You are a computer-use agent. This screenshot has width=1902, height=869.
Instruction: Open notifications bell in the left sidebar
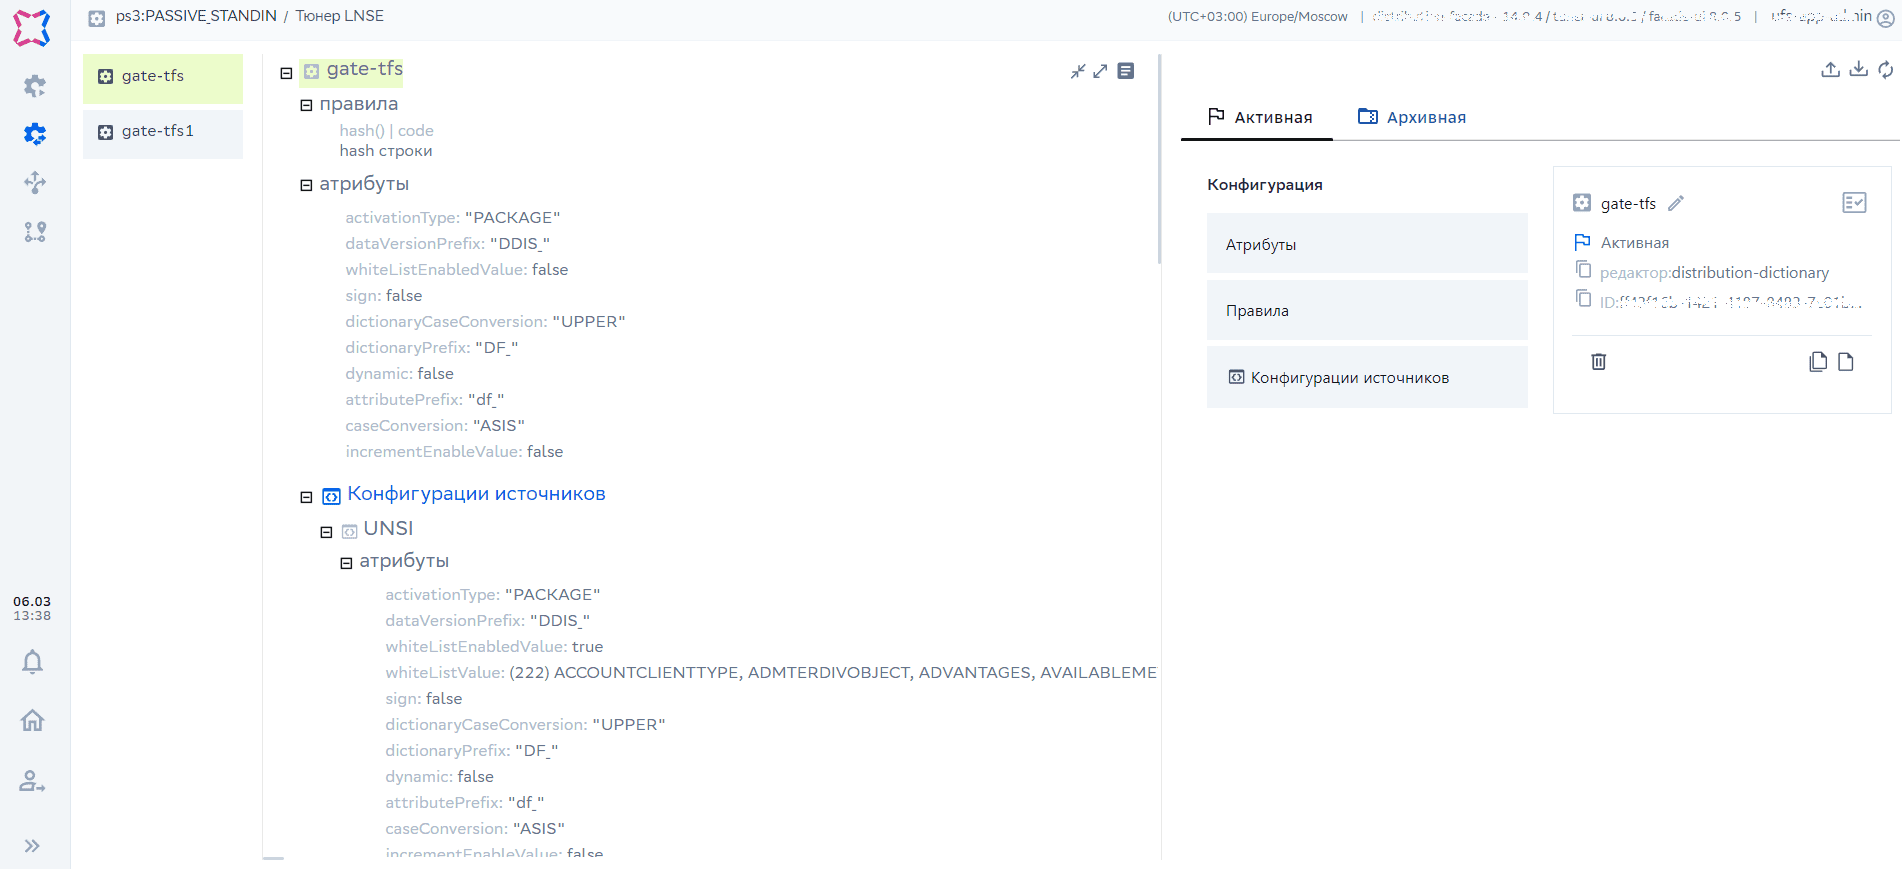click(x=32, y=662)
